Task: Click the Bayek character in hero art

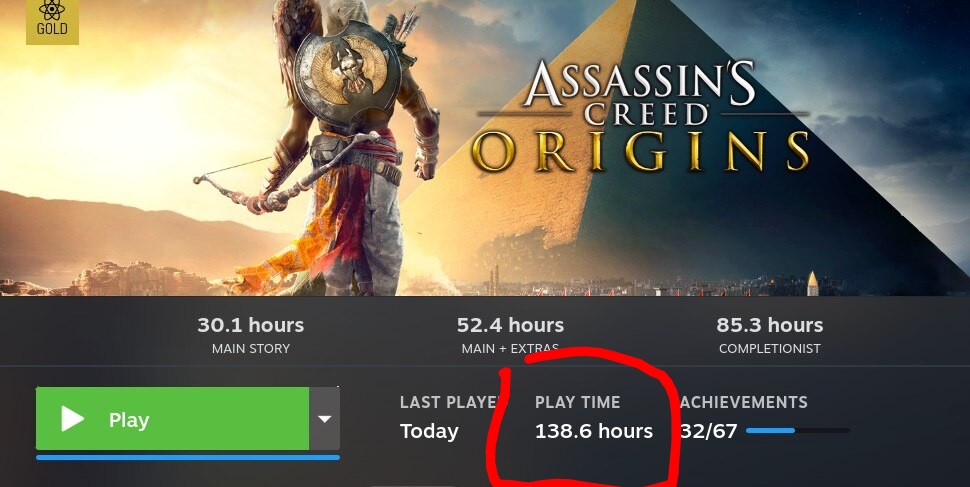Action: (346, 149)
